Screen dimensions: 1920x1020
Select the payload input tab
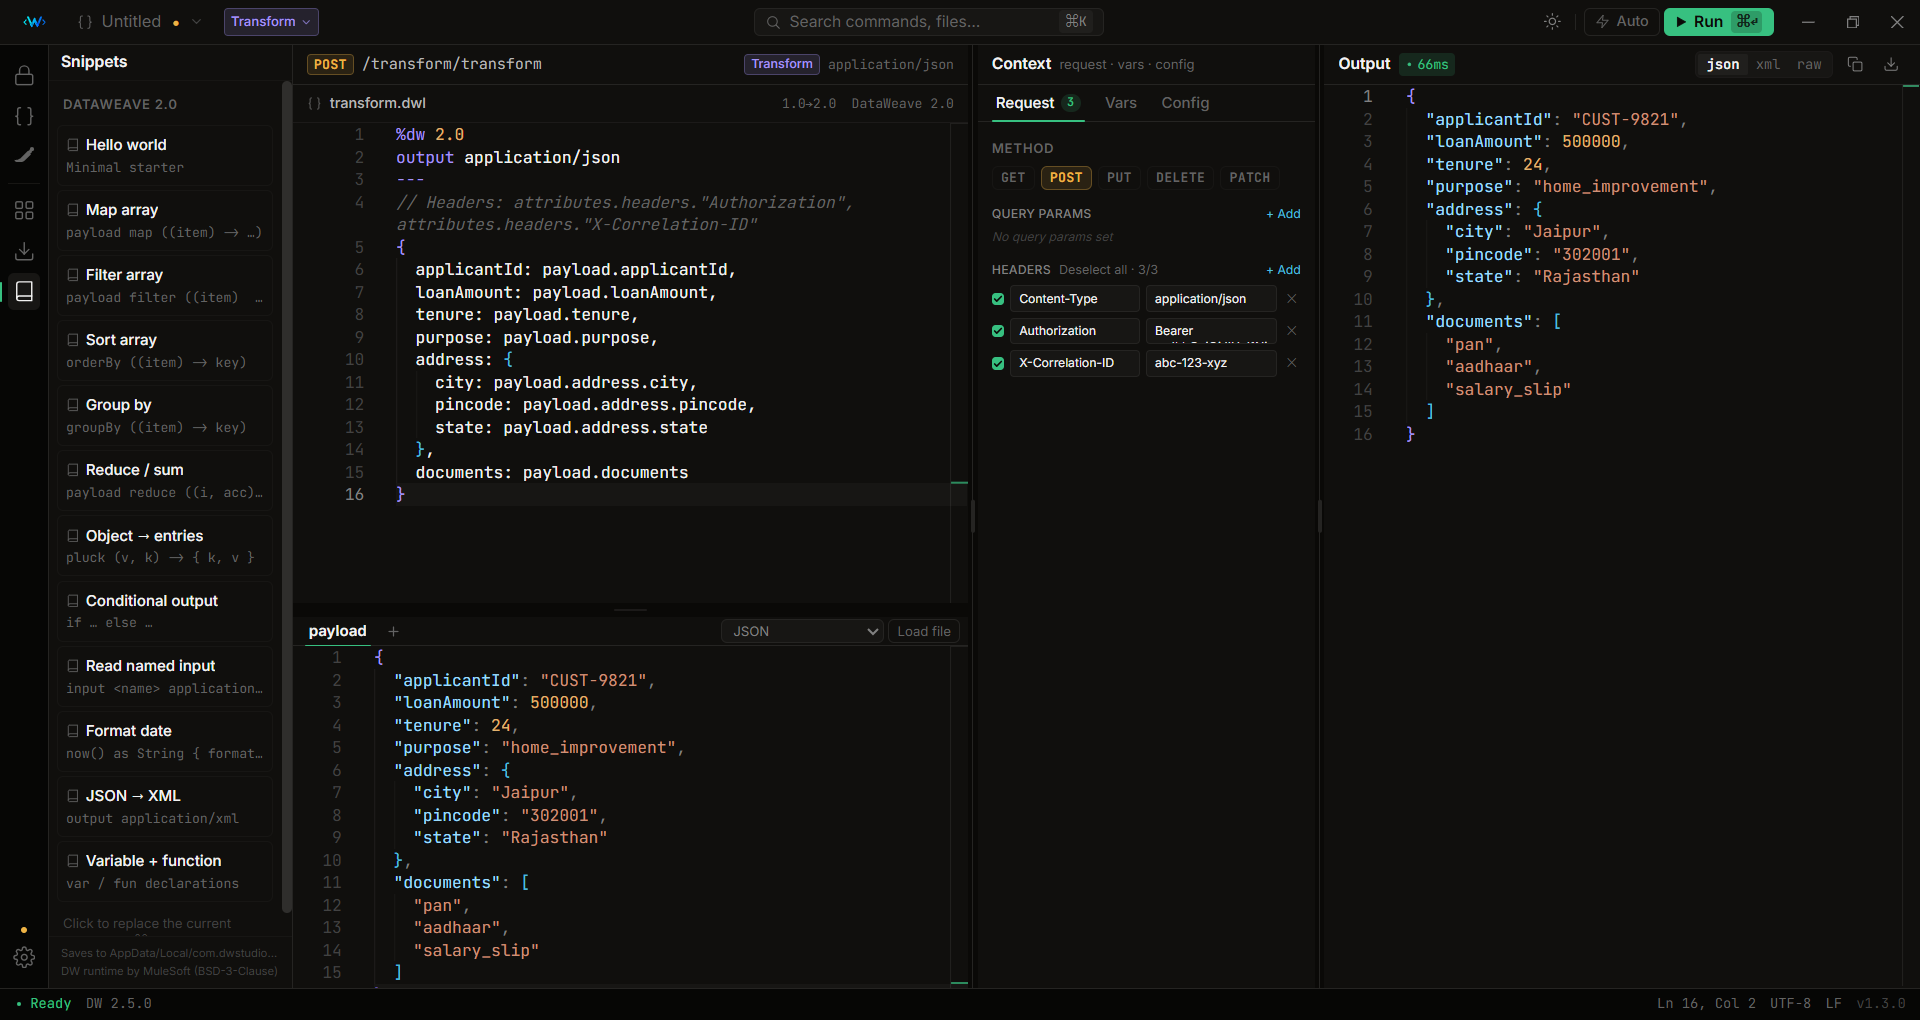337,631
